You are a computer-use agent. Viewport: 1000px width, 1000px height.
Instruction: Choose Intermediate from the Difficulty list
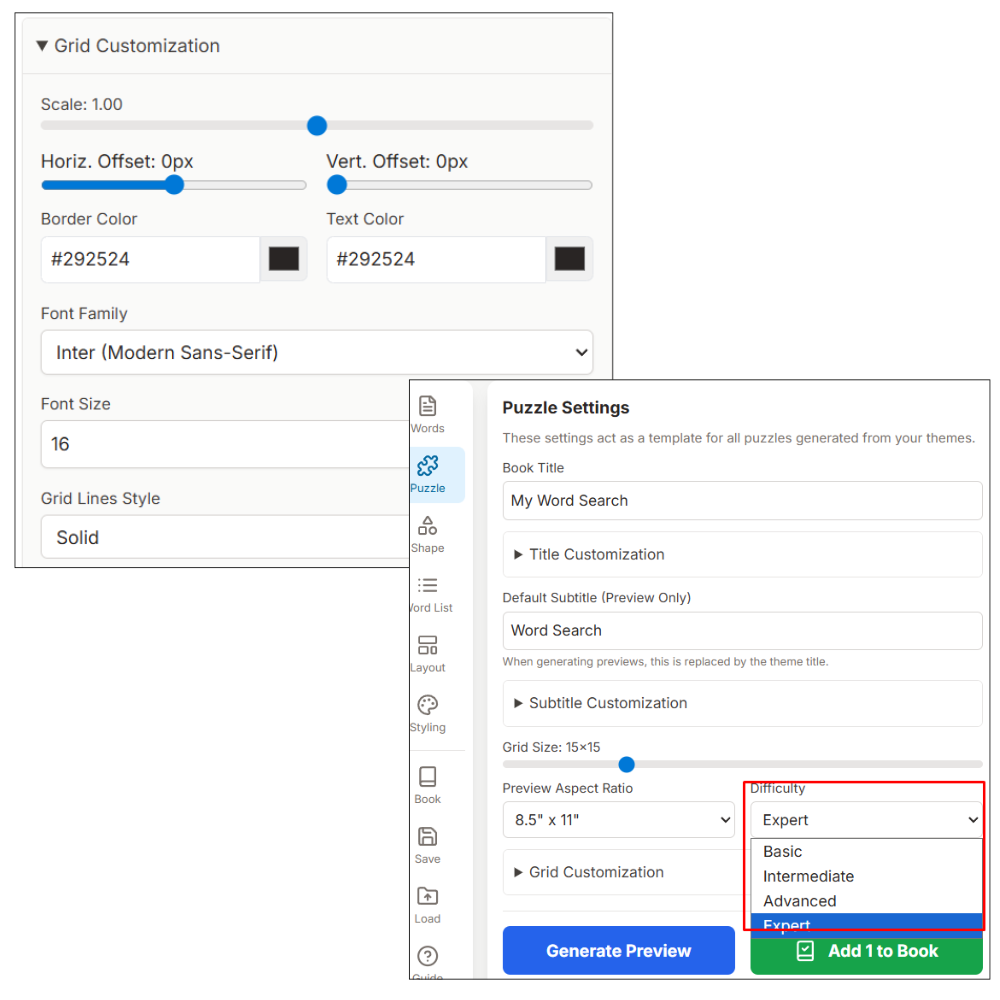(808, 876)
